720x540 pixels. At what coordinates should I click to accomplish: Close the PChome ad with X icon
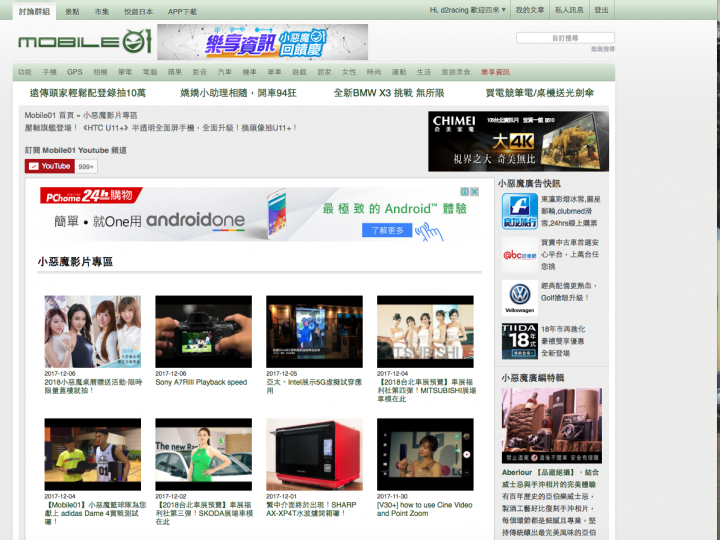point(475,191)
